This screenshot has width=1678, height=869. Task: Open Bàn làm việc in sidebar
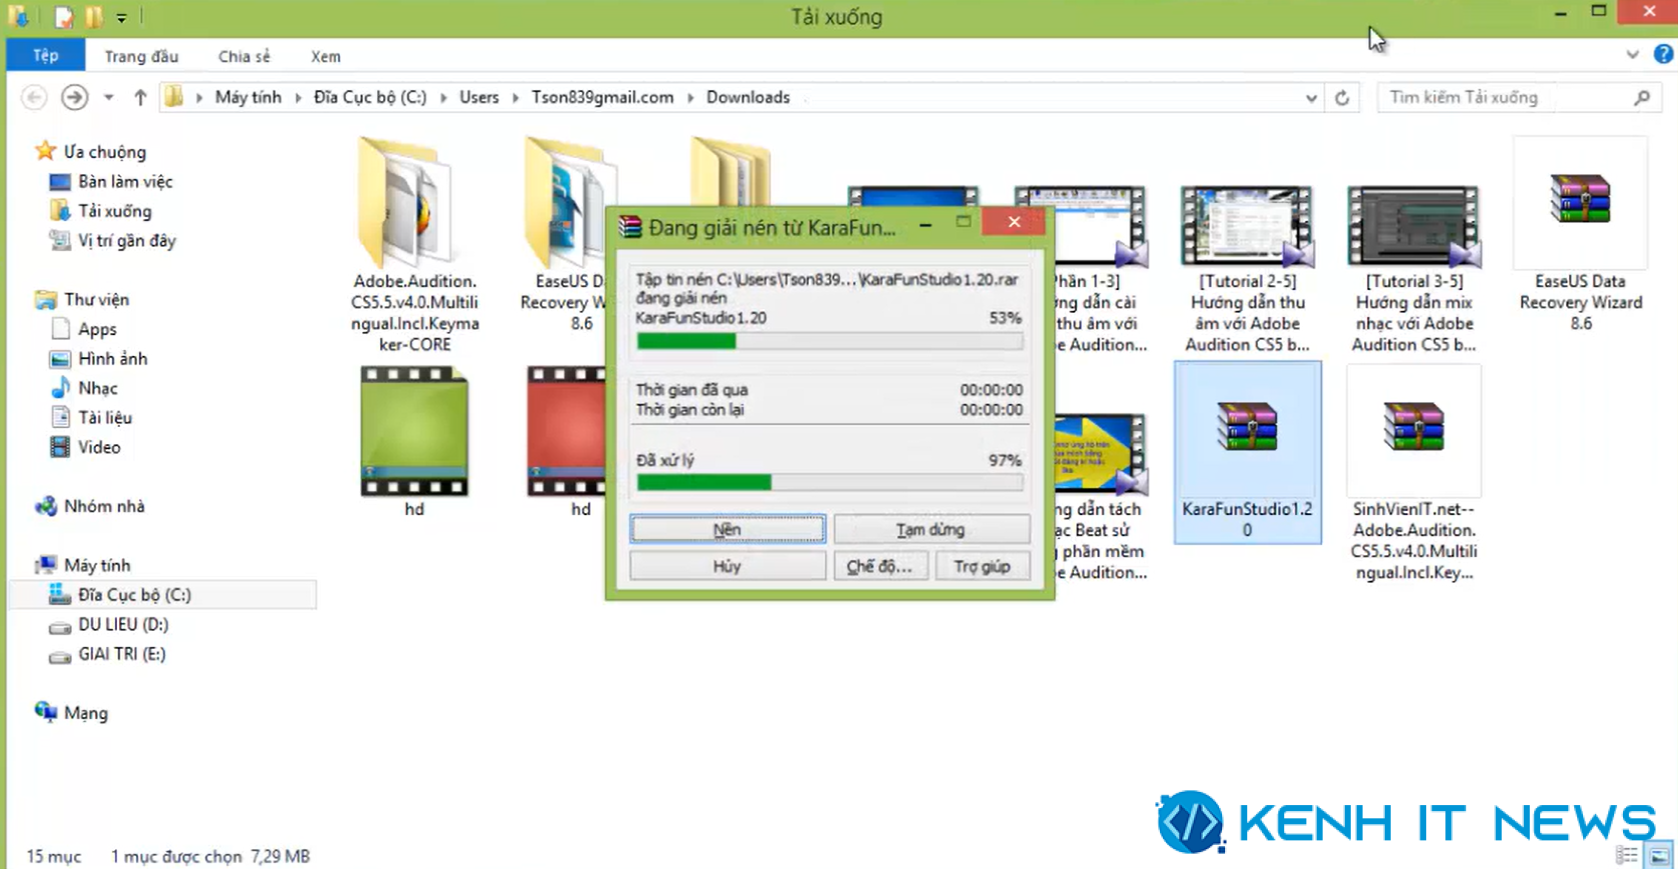125,181
